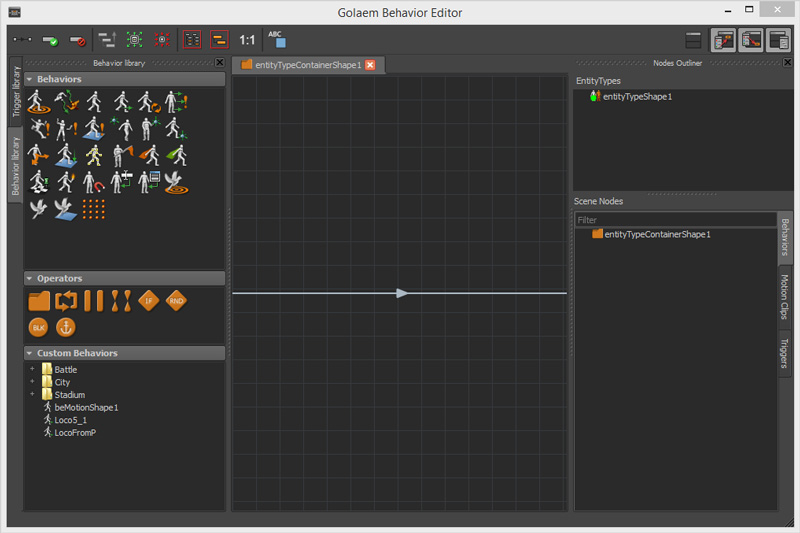Open the Motion Clips tab
This screenshot has width=800, height=533.
(x=785, y=297)
